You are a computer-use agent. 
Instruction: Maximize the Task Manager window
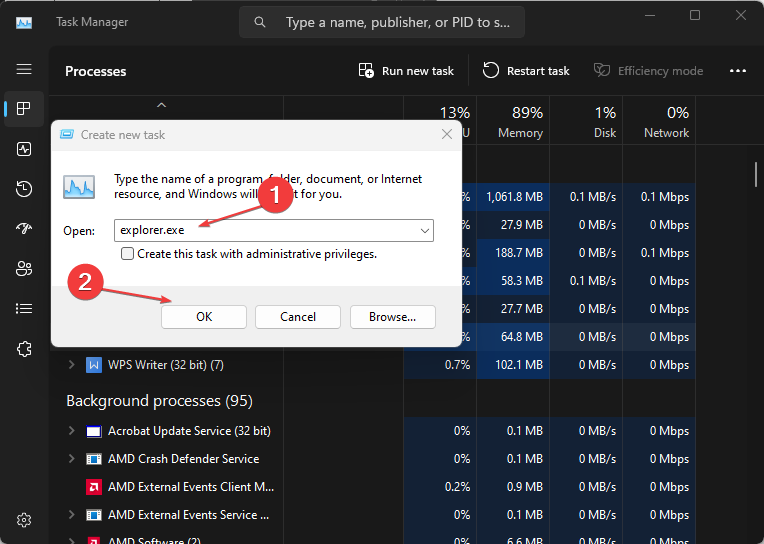[695, 16]
